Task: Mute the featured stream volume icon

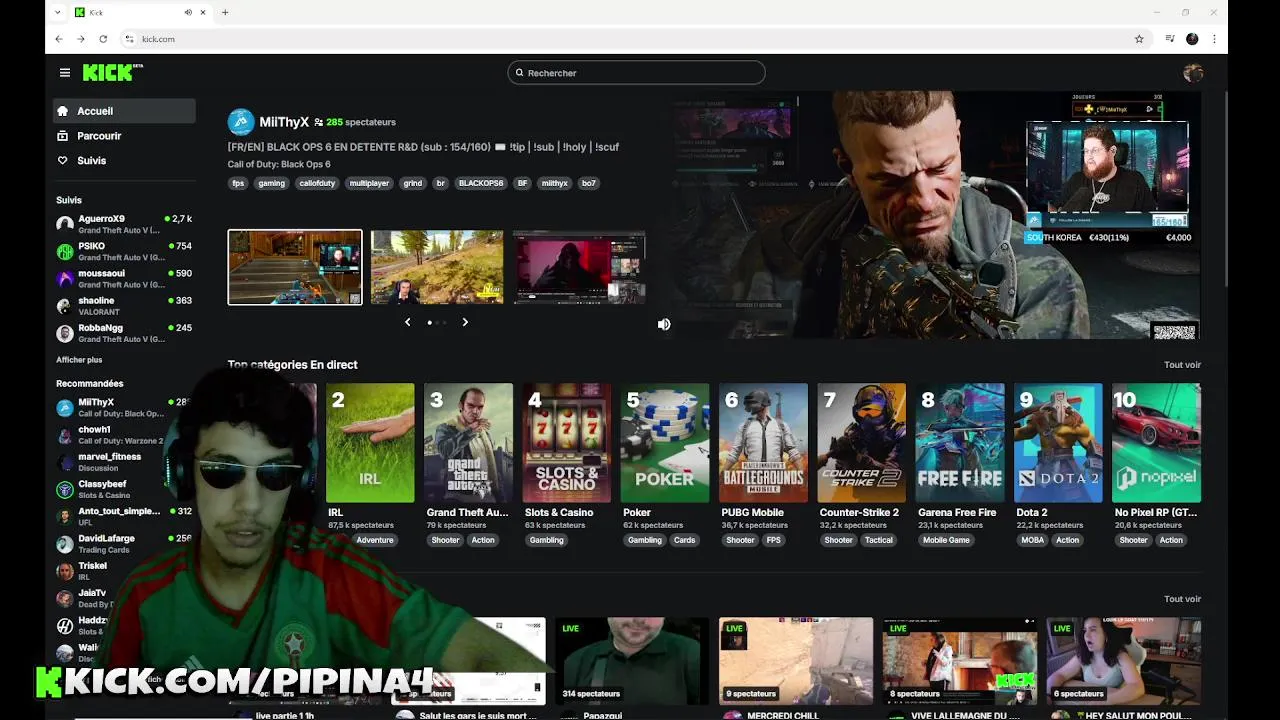Action: [x=664, y=324]
